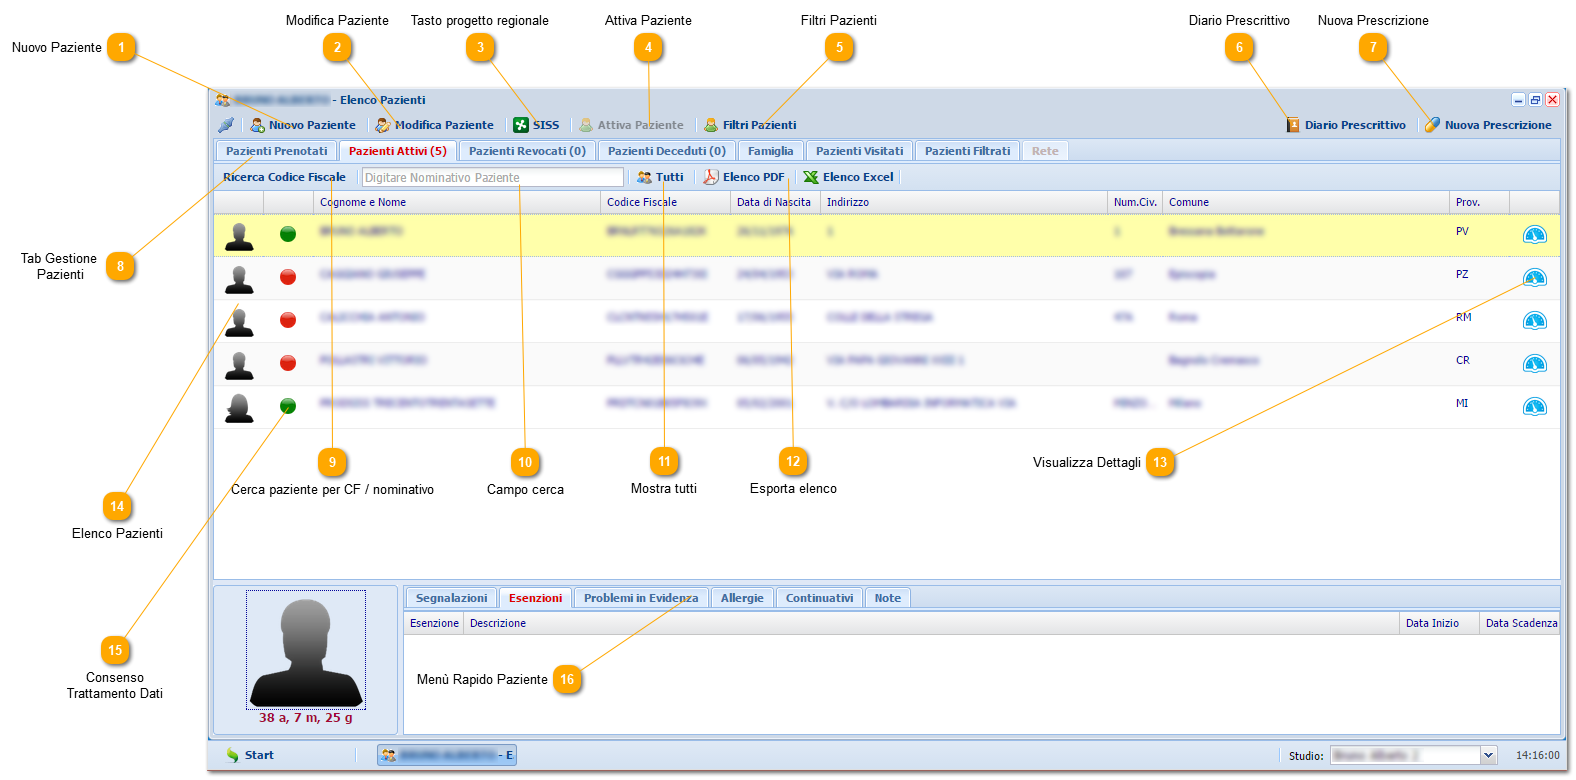Click patient avatar icon in CR row

pos(239,365)
